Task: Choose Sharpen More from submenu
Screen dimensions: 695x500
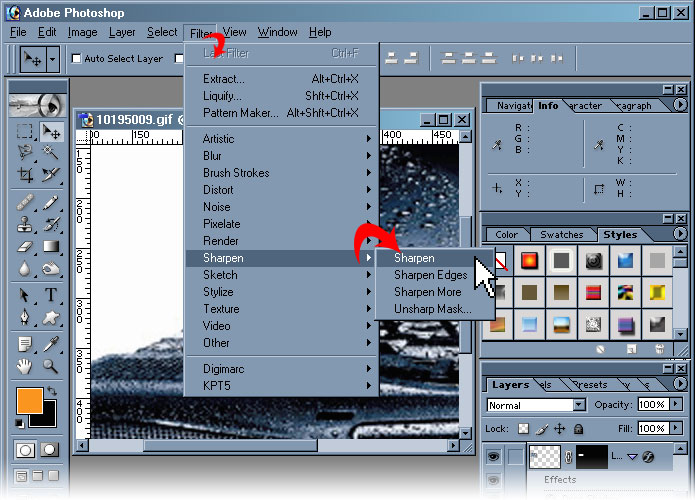Action: (x=427, y=292)
